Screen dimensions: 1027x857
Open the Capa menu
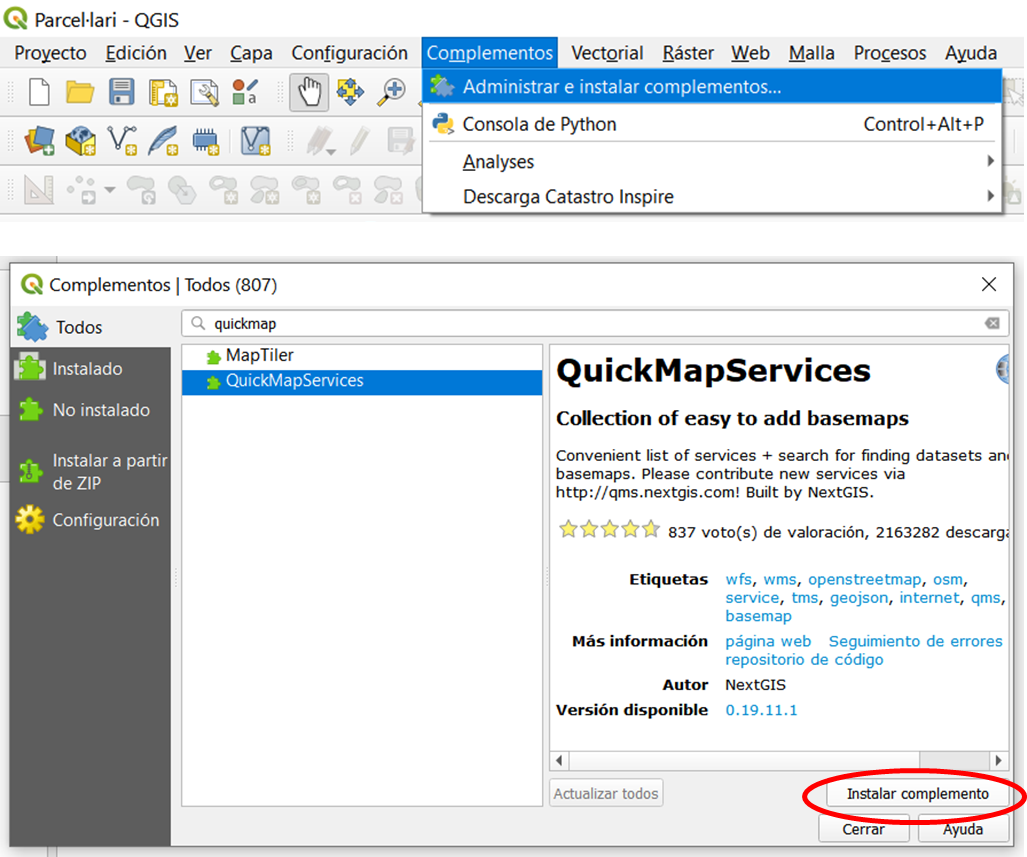(x=251, y=52)
